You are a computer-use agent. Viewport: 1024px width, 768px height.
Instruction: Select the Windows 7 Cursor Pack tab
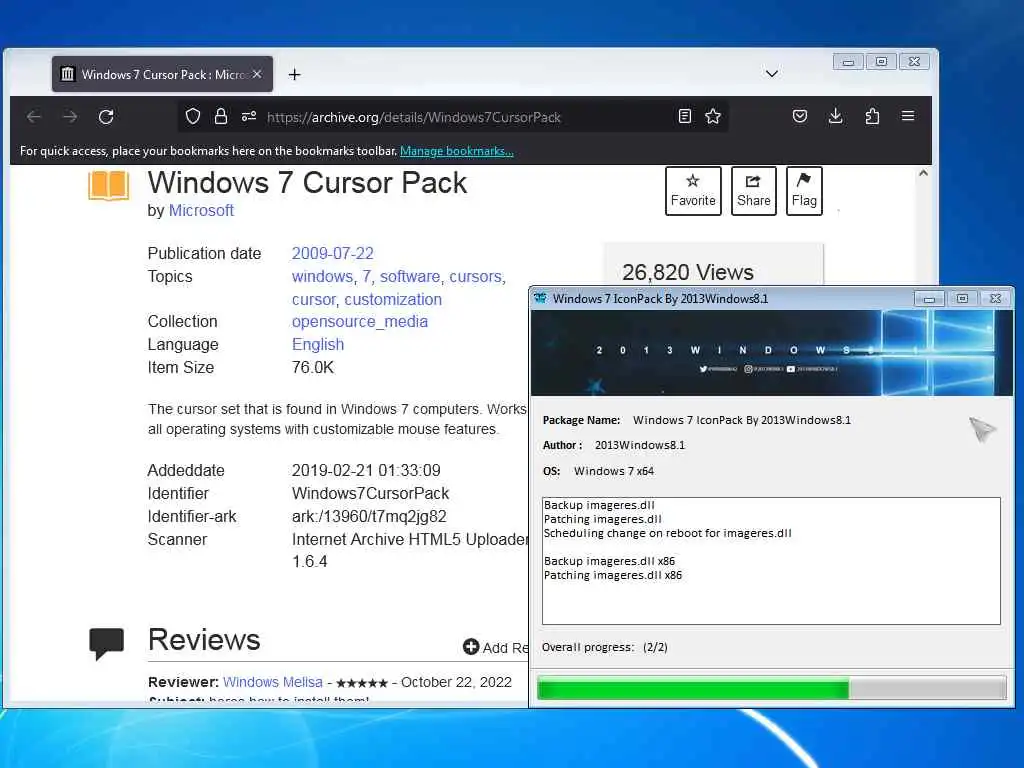(162, 74)
